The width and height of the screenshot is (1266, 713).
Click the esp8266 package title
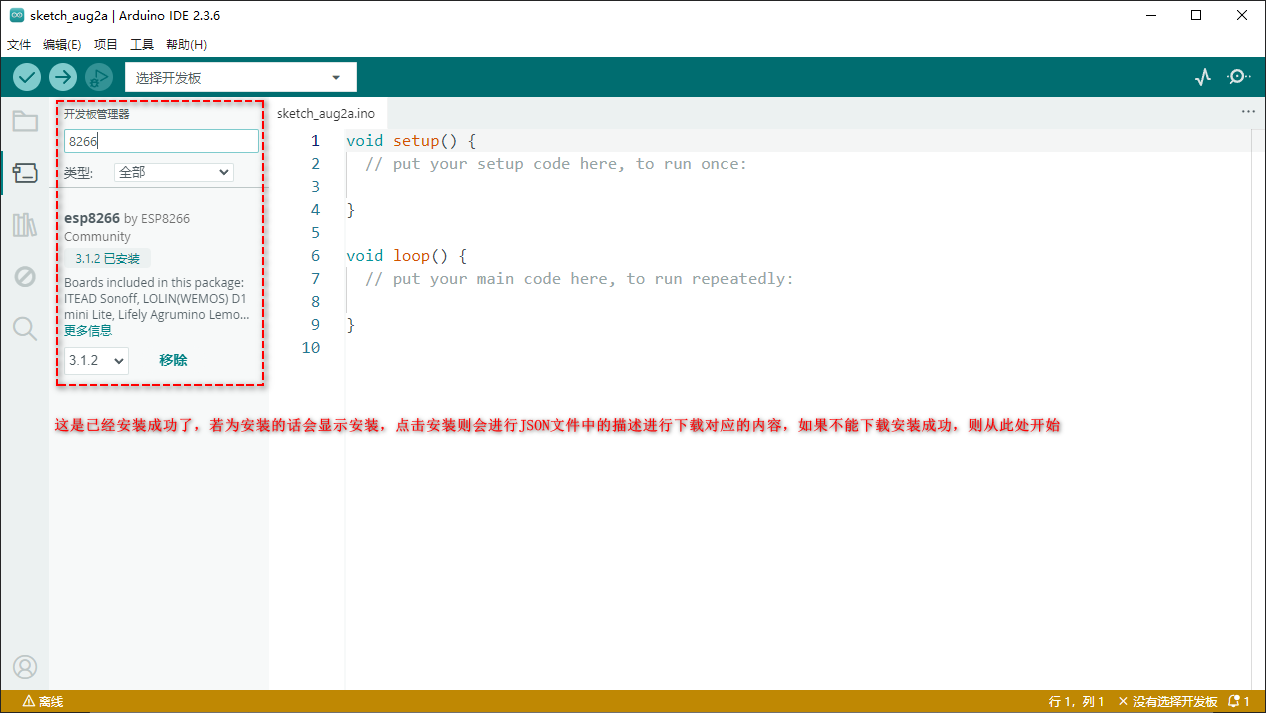pyautogui.click(x=92, y=218)
